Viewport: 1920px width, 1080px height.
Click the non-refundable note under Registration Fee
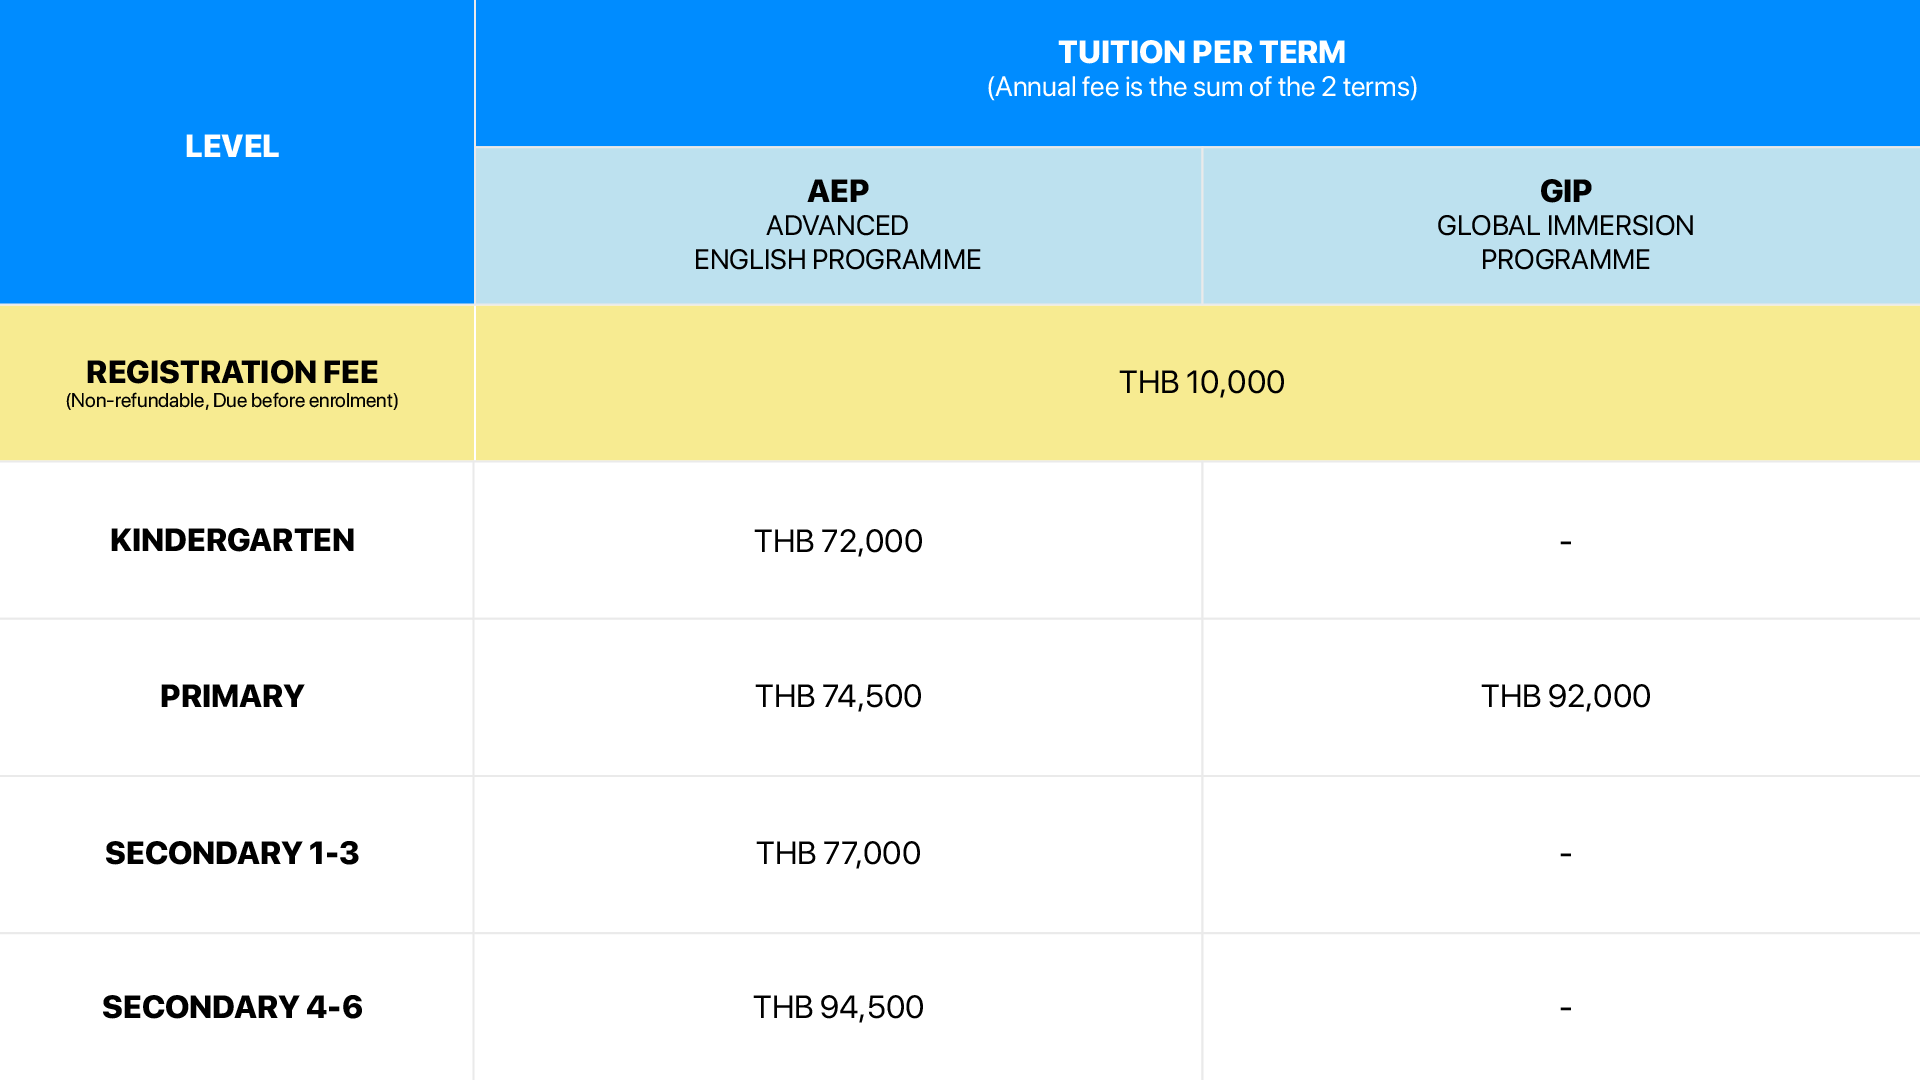click(x=232, y=401)
